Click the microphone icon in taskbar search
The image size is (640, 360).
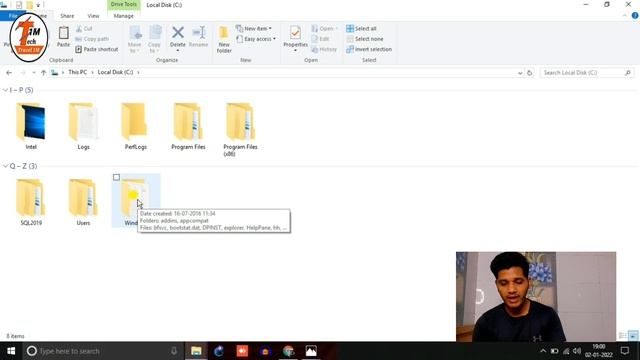[174, 351]
